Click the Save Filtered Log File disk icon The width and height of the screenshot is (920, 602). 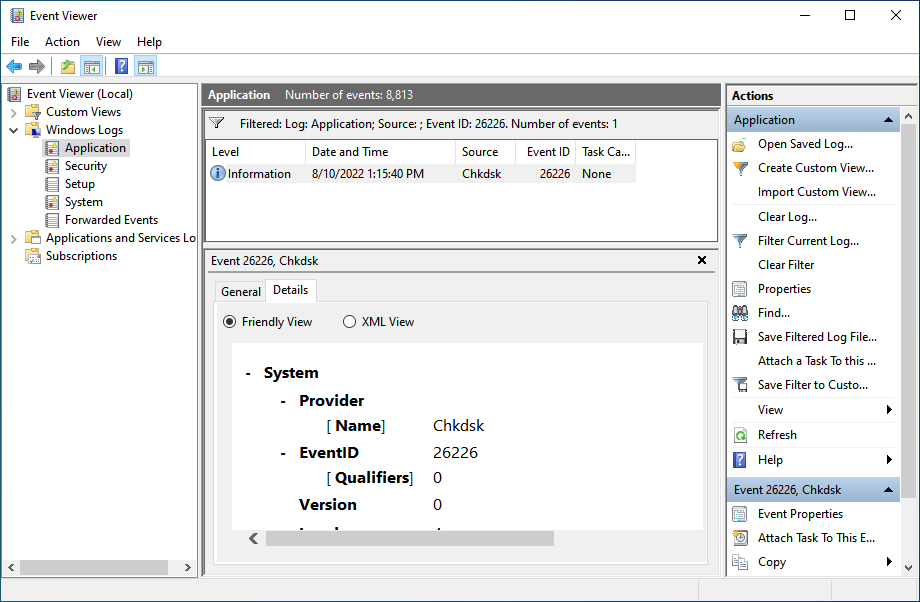pos(740,337)
